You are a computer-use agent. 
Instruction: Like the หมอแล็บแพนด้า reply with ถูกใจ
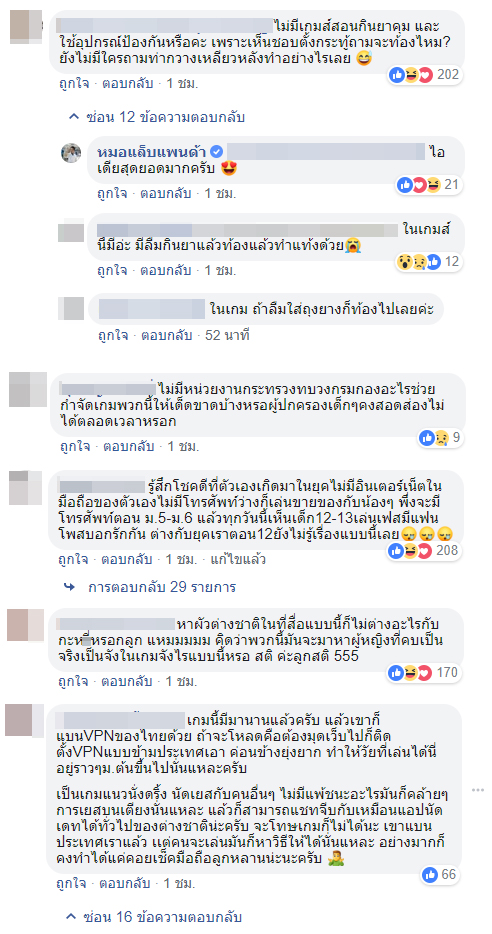(112, 194)
